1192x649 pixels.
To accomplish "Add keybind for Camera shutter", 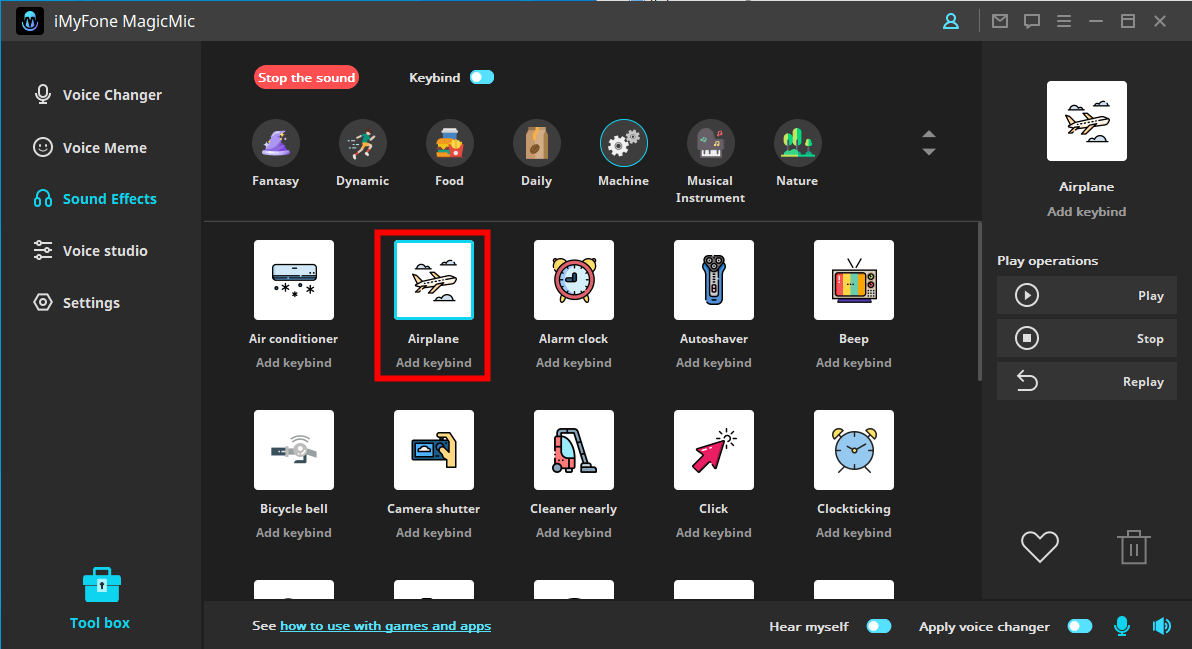I will tap(433, 533).
